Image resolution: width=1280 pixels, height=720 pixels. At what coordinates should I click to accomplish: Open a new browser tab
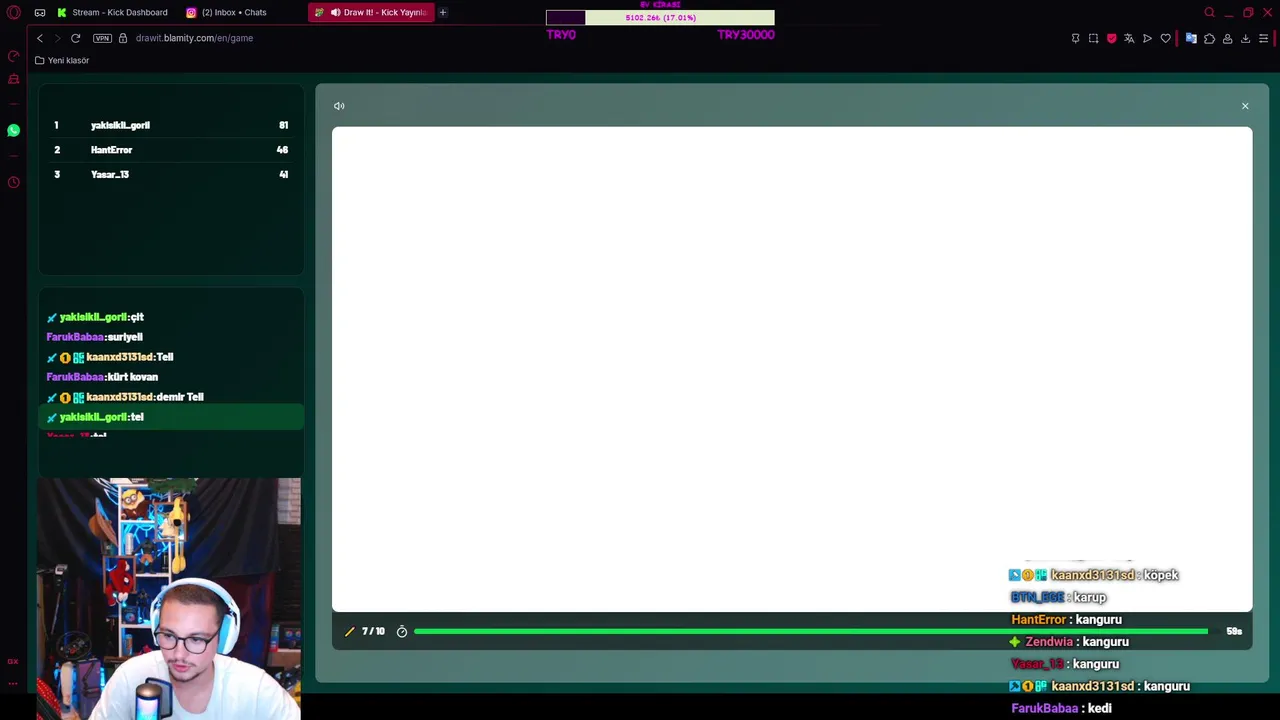pos(443,12)
